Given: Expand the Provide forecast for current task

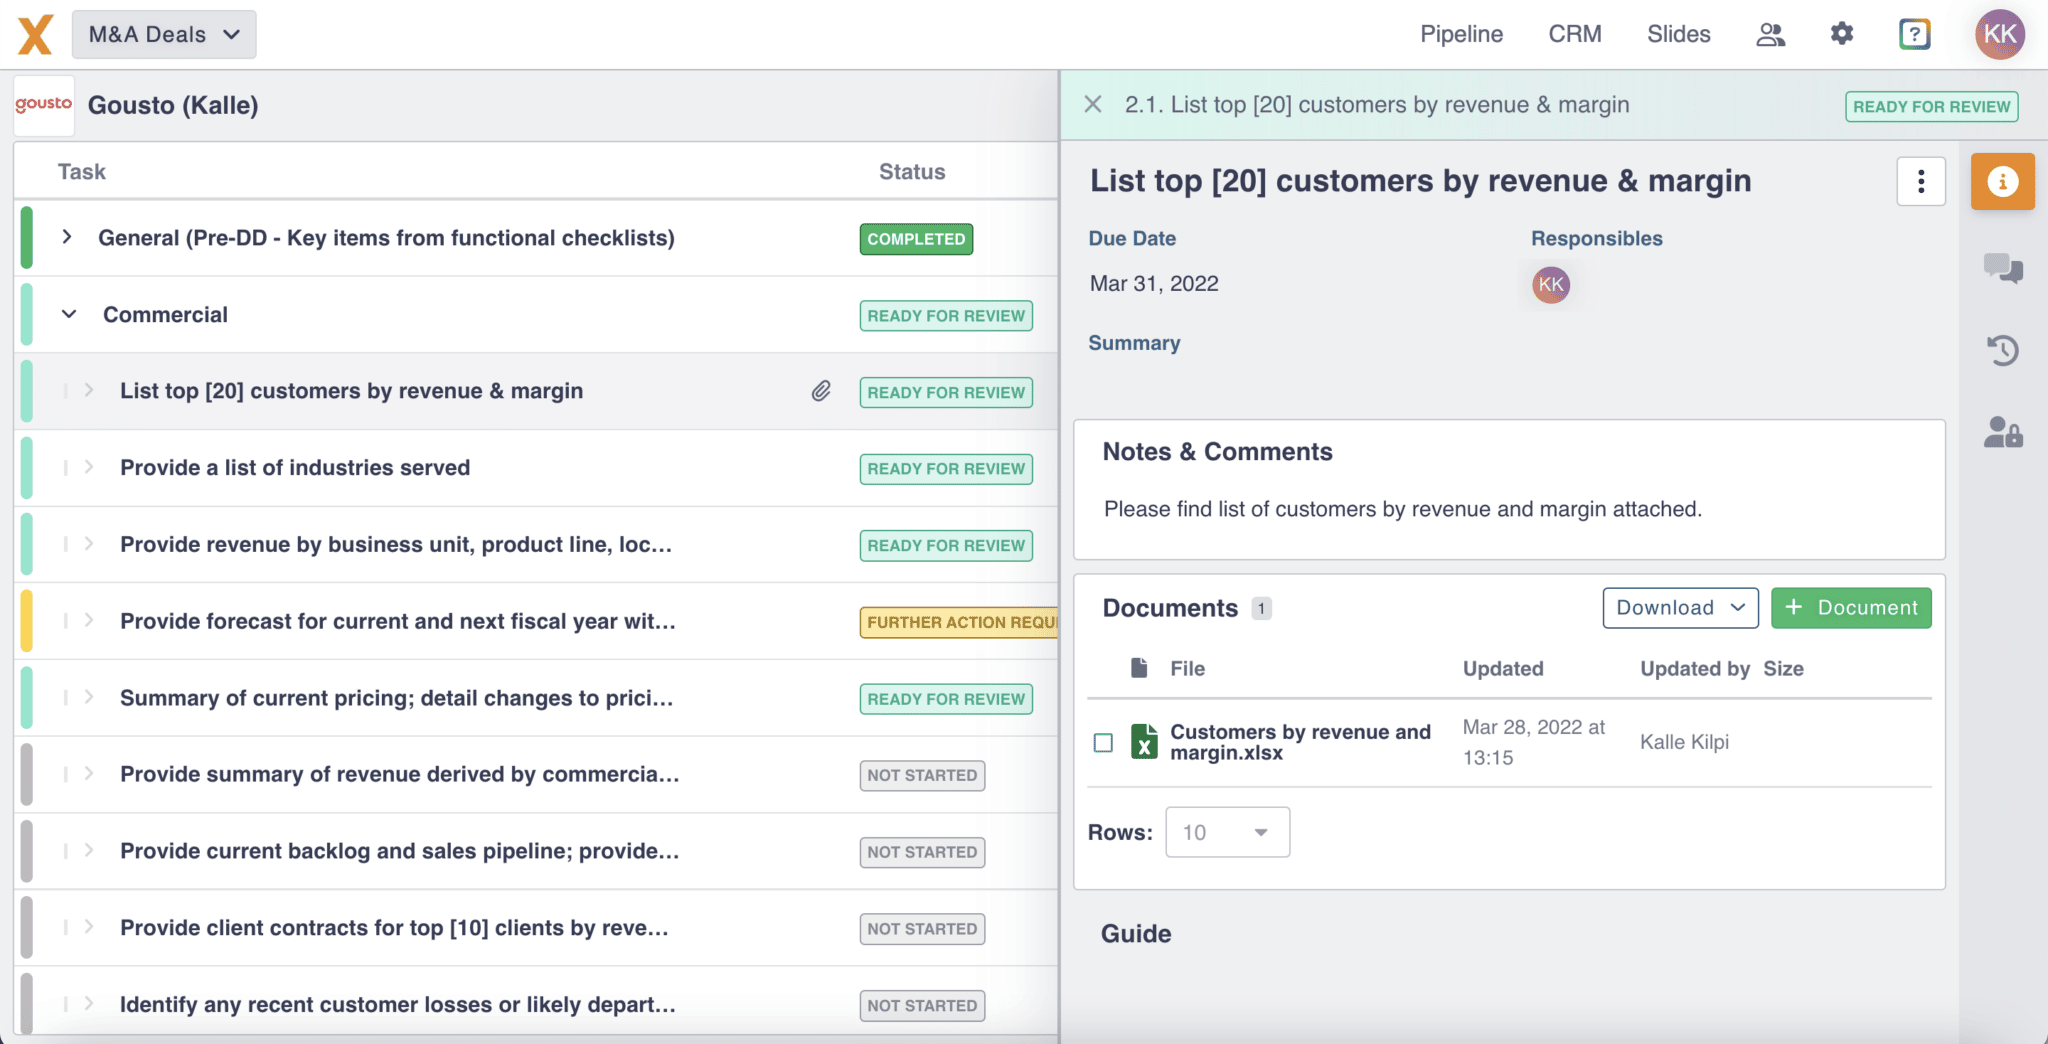Looking at the screenshot, I should coord(89,620).
